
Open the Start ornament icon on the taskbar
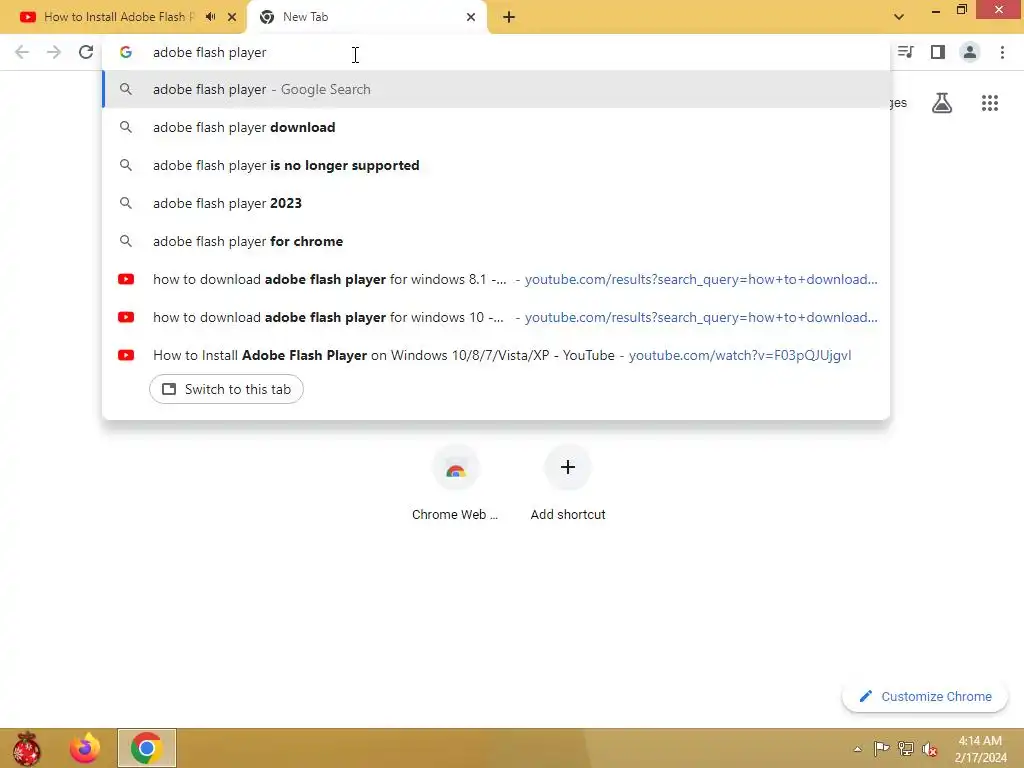pos(27,748)
